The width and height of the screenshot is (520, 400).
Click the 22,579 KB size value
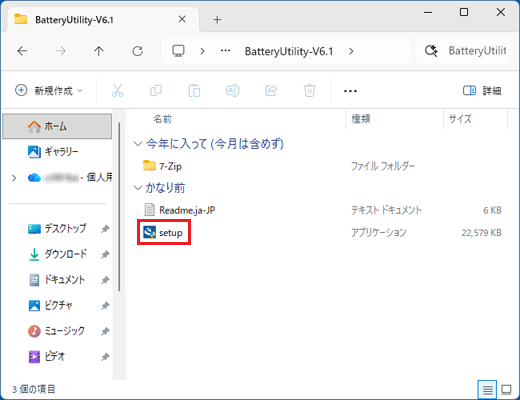tap(481, 233)
